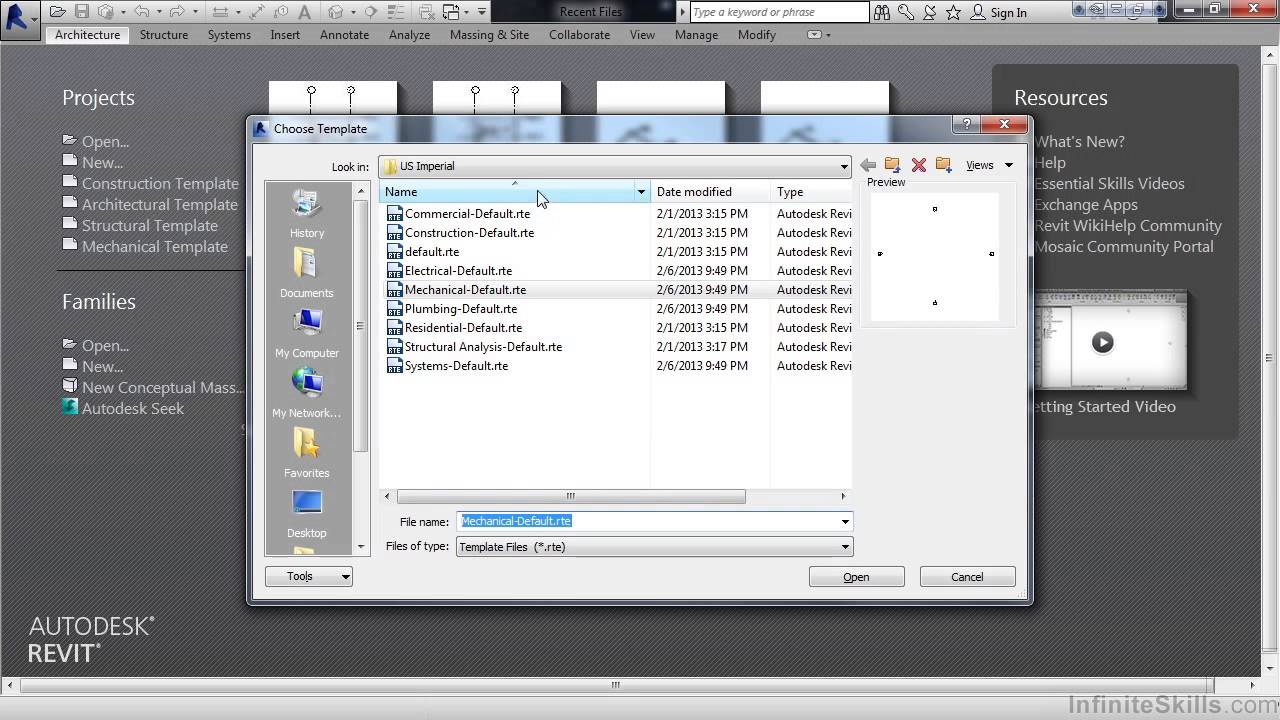Go to Favorites in the dialog sidebar
Screen dimensions: 1280x720
(307, 453)
